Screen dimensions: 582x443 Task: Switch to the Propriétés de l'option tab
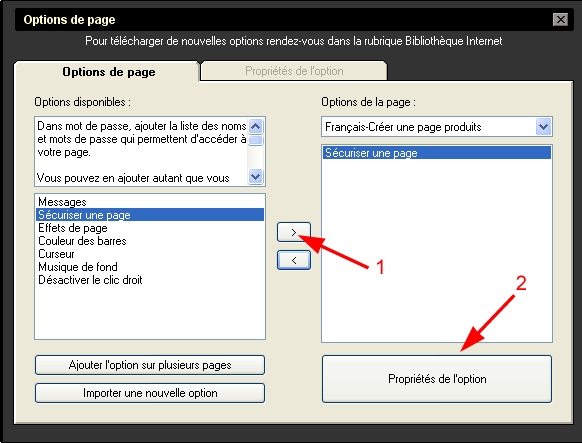(x=294, y=71)
